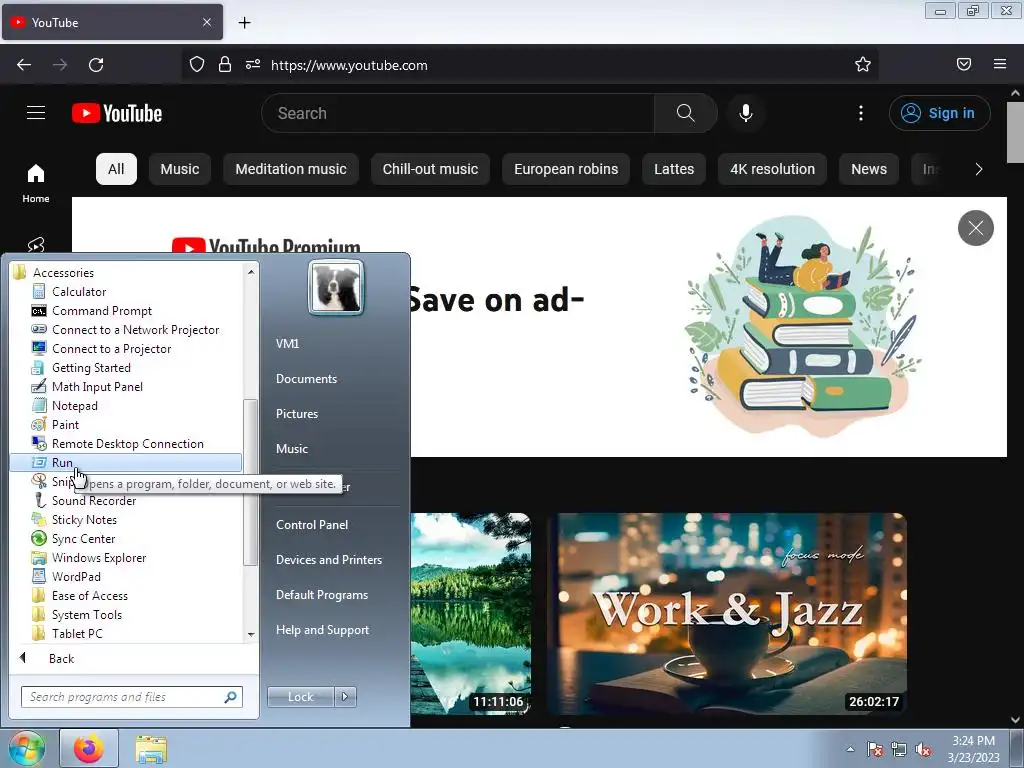The height and width of the screenshot is (768, 1024).
Task: Open the Pictures library link
Action: [x=297, y=414]
